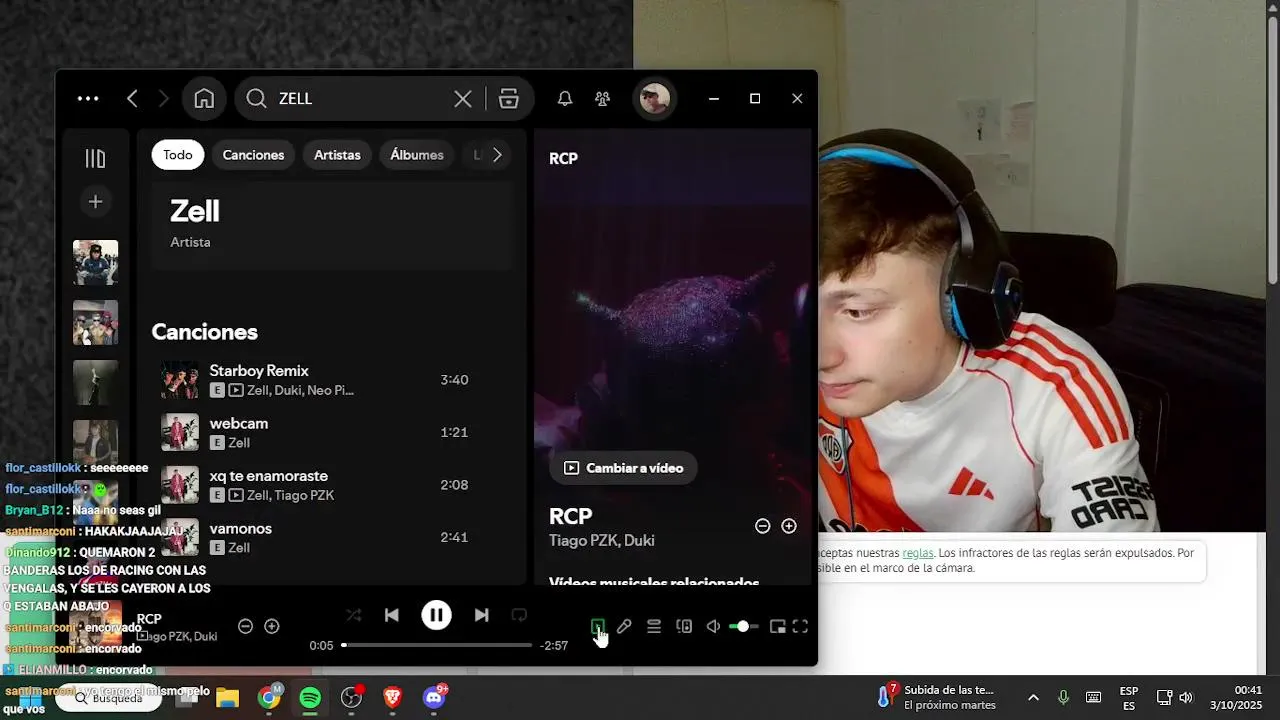The width and height of the screenshot is (1280, 720).
Task: Show more filter chips with arrow
Action: pyautogui.click(x=497, y=155)
